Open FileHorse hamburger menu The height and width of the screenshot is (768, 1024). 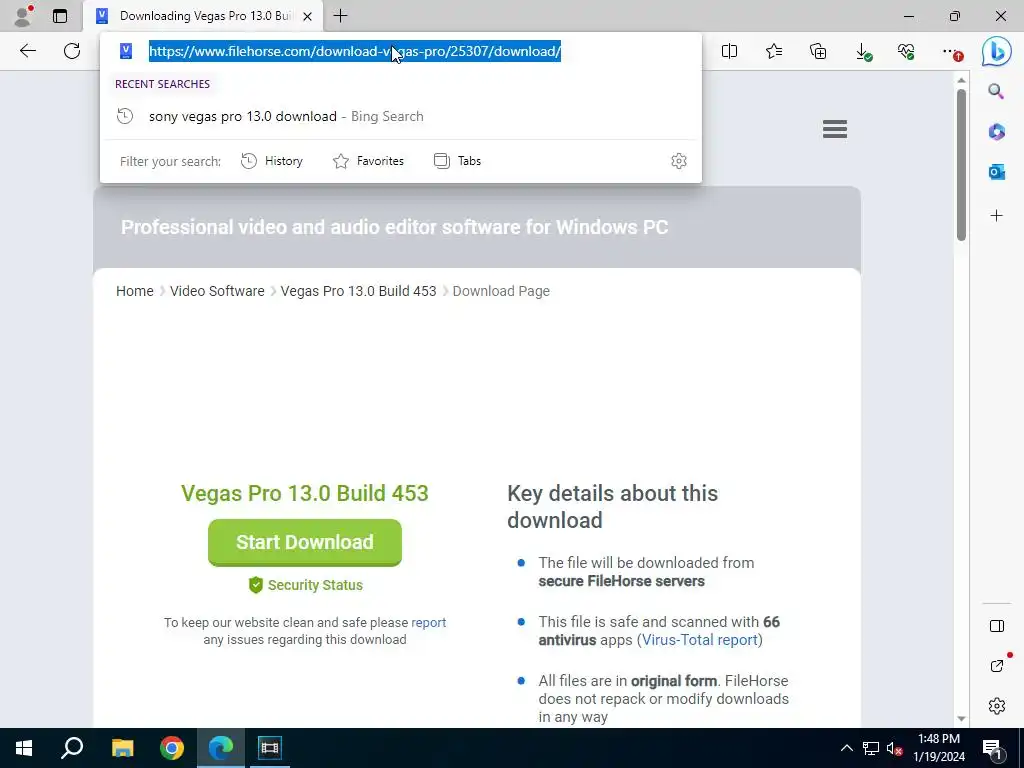point(835,129)
